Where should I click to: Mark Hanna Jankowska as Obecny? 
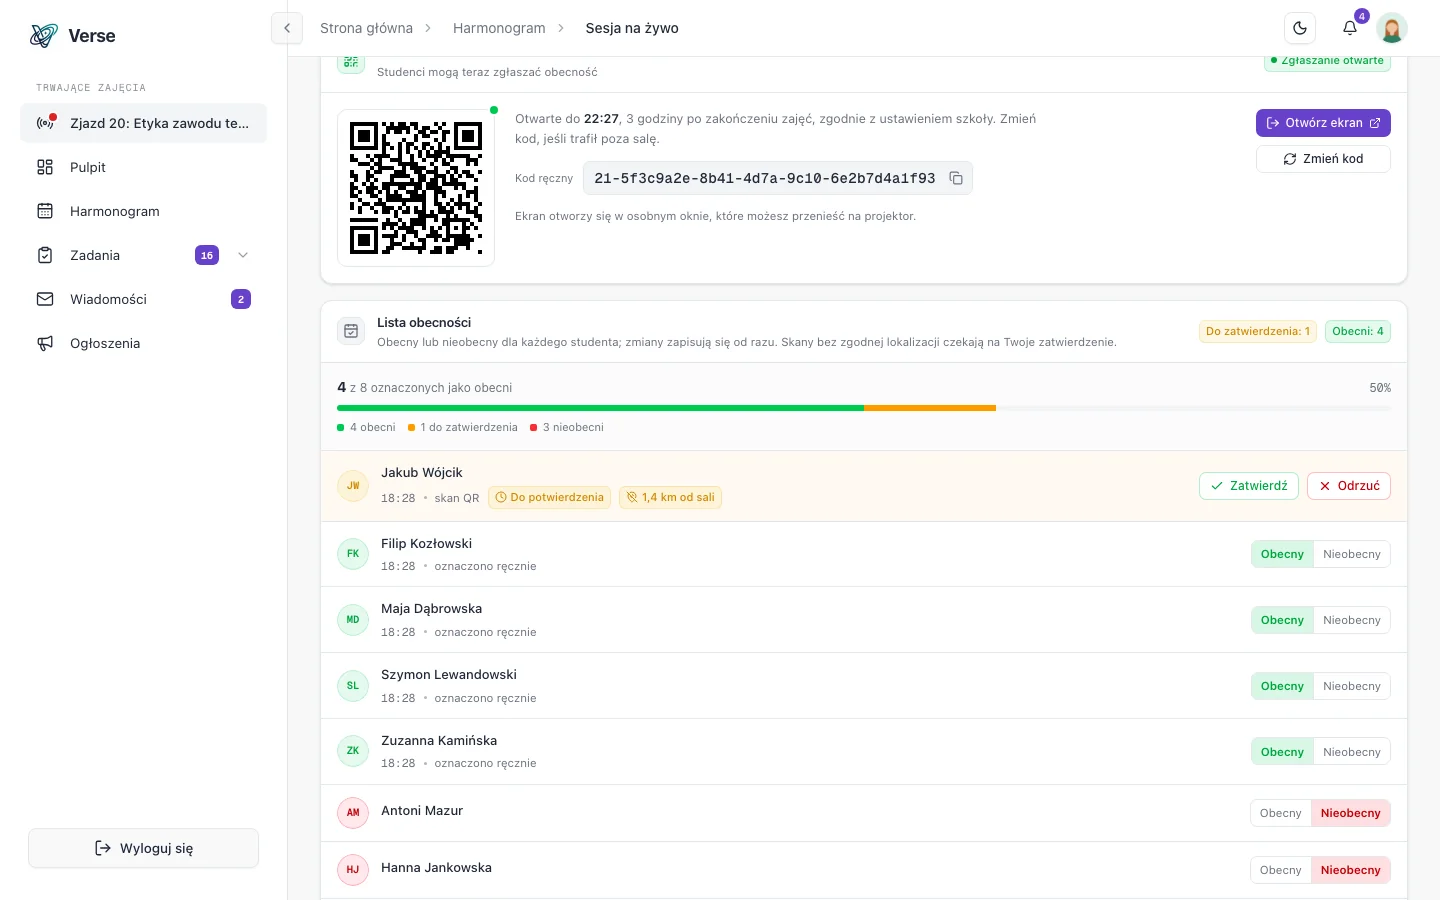[x=1281, y=870]
